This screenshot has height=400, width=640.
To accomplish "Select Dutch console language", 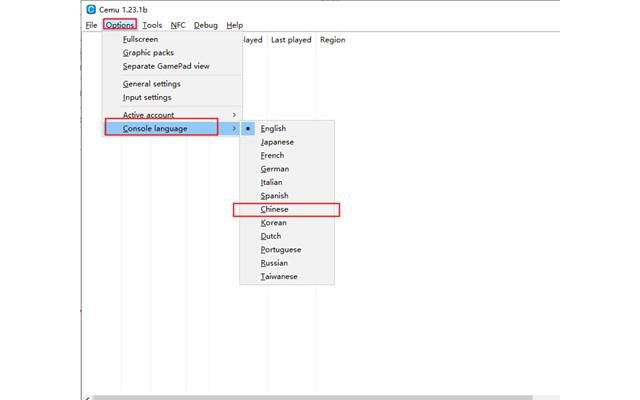I will tap(287, 236).
